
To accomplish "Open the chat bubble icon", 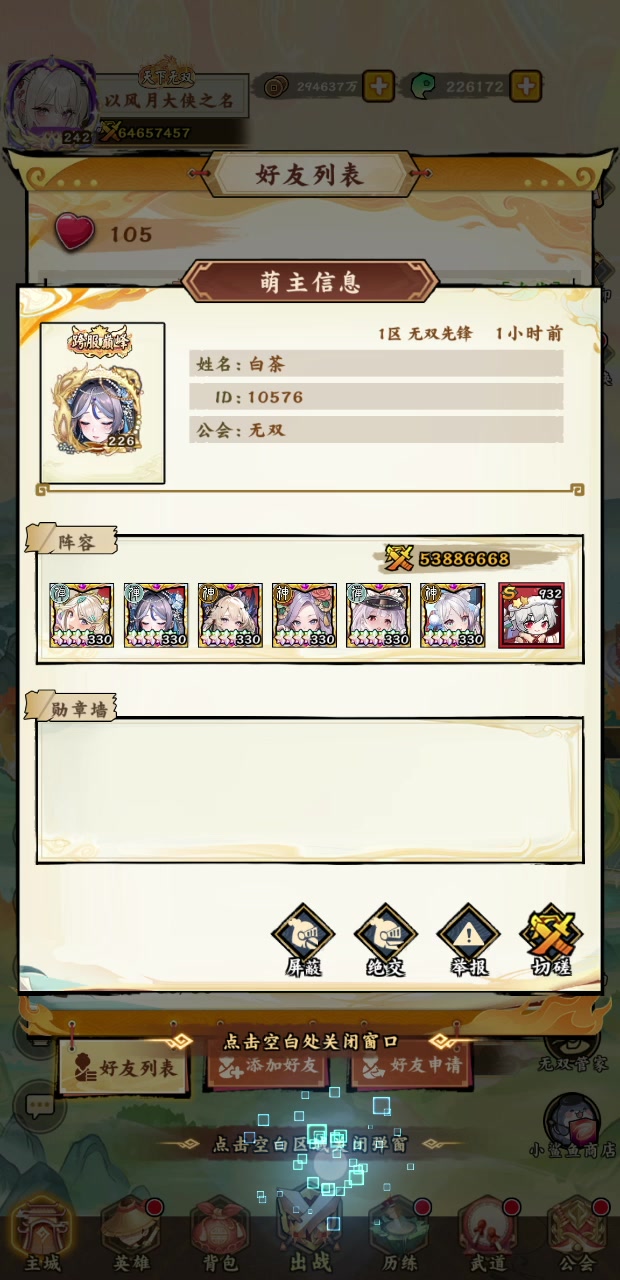I will (x=39, y=1106).
